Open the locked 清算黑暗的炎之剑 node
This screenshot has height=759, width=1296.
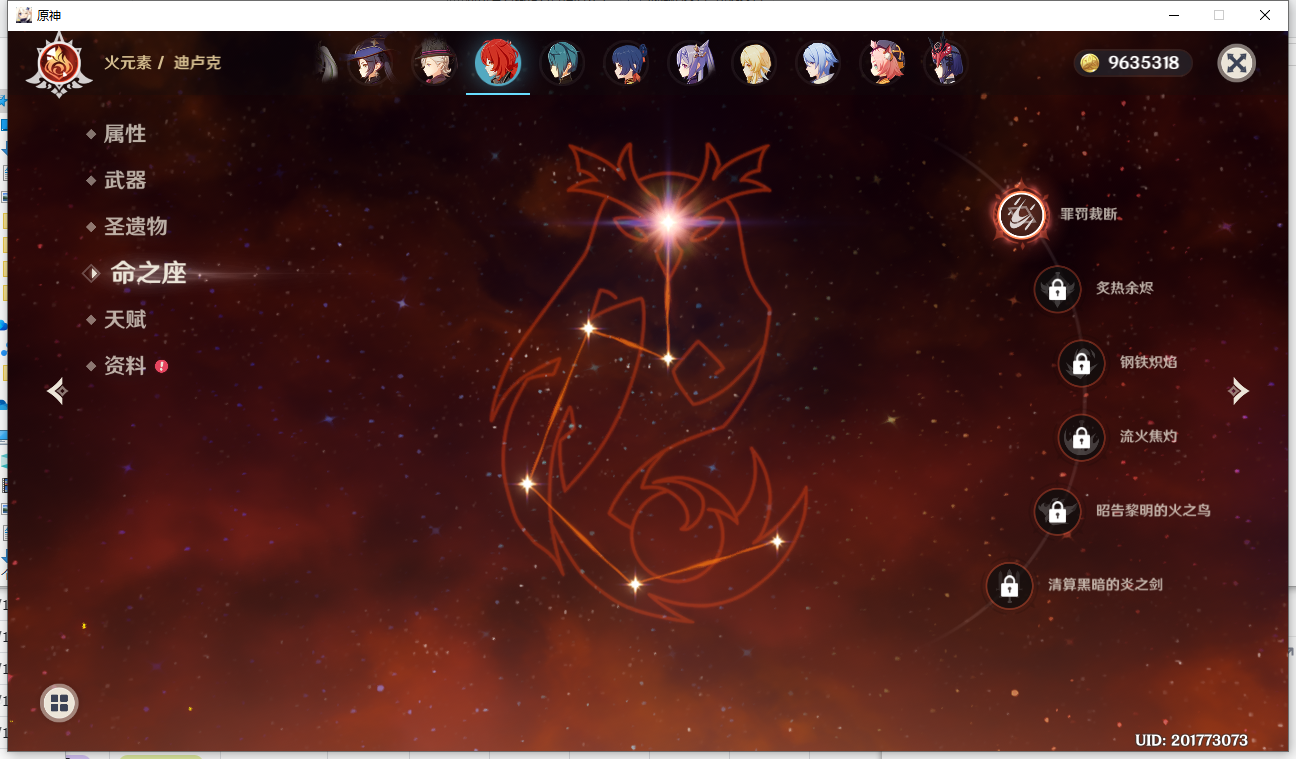coord(1009,585)
